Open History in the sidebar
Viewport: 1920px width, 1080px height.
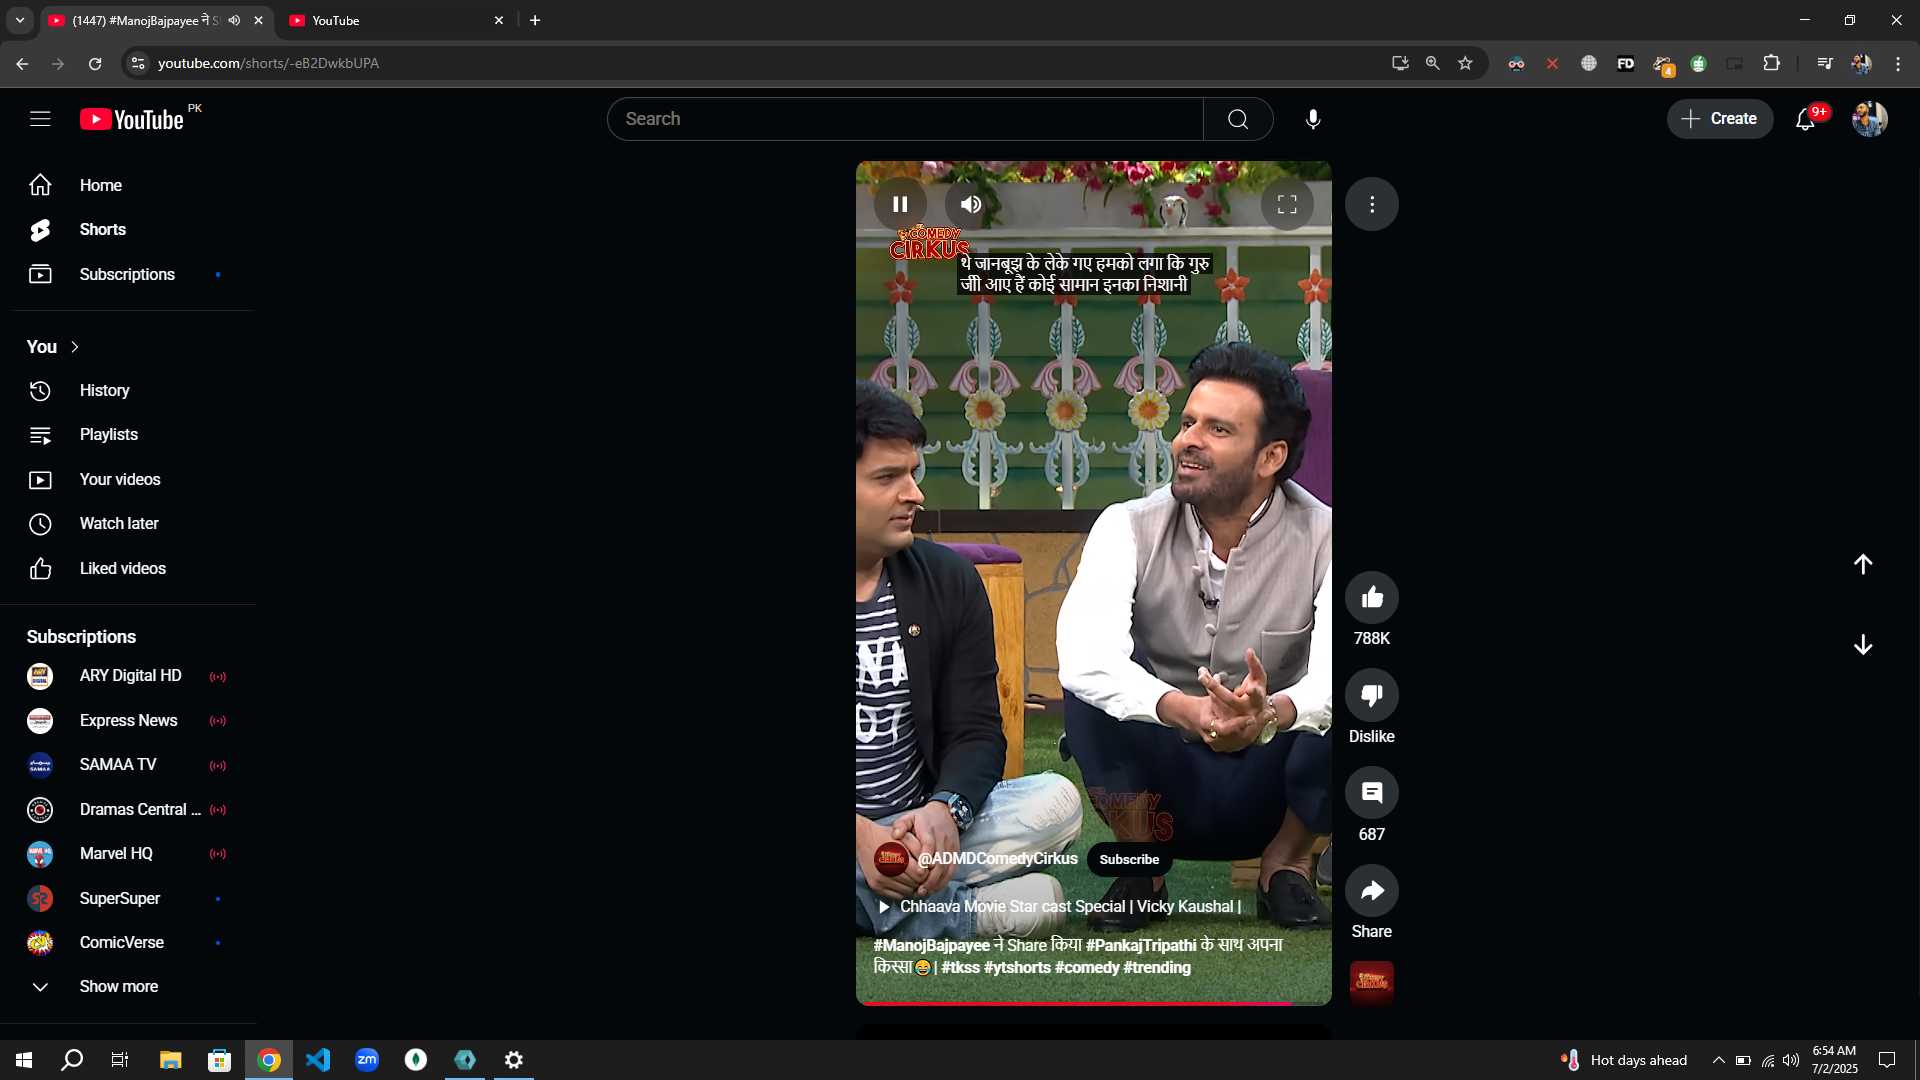coord(128,391)
